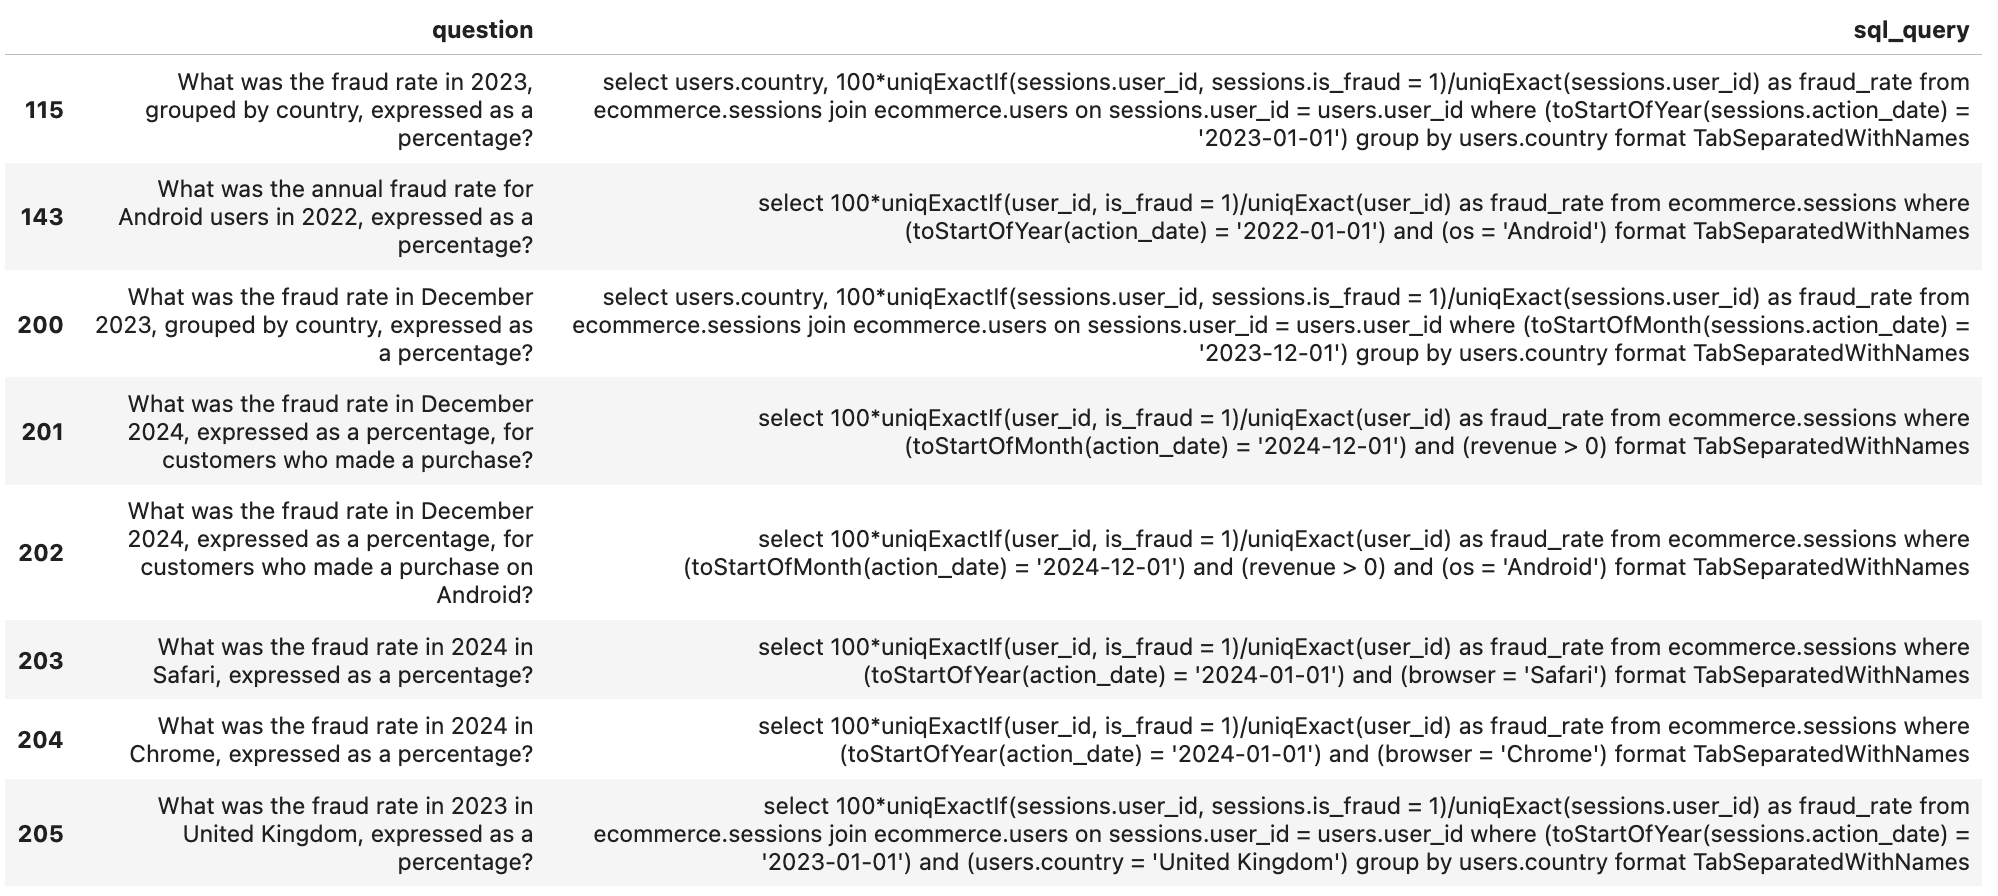
Task: Click row index 201
Action: pyautogui.click(x=42, y=432)
